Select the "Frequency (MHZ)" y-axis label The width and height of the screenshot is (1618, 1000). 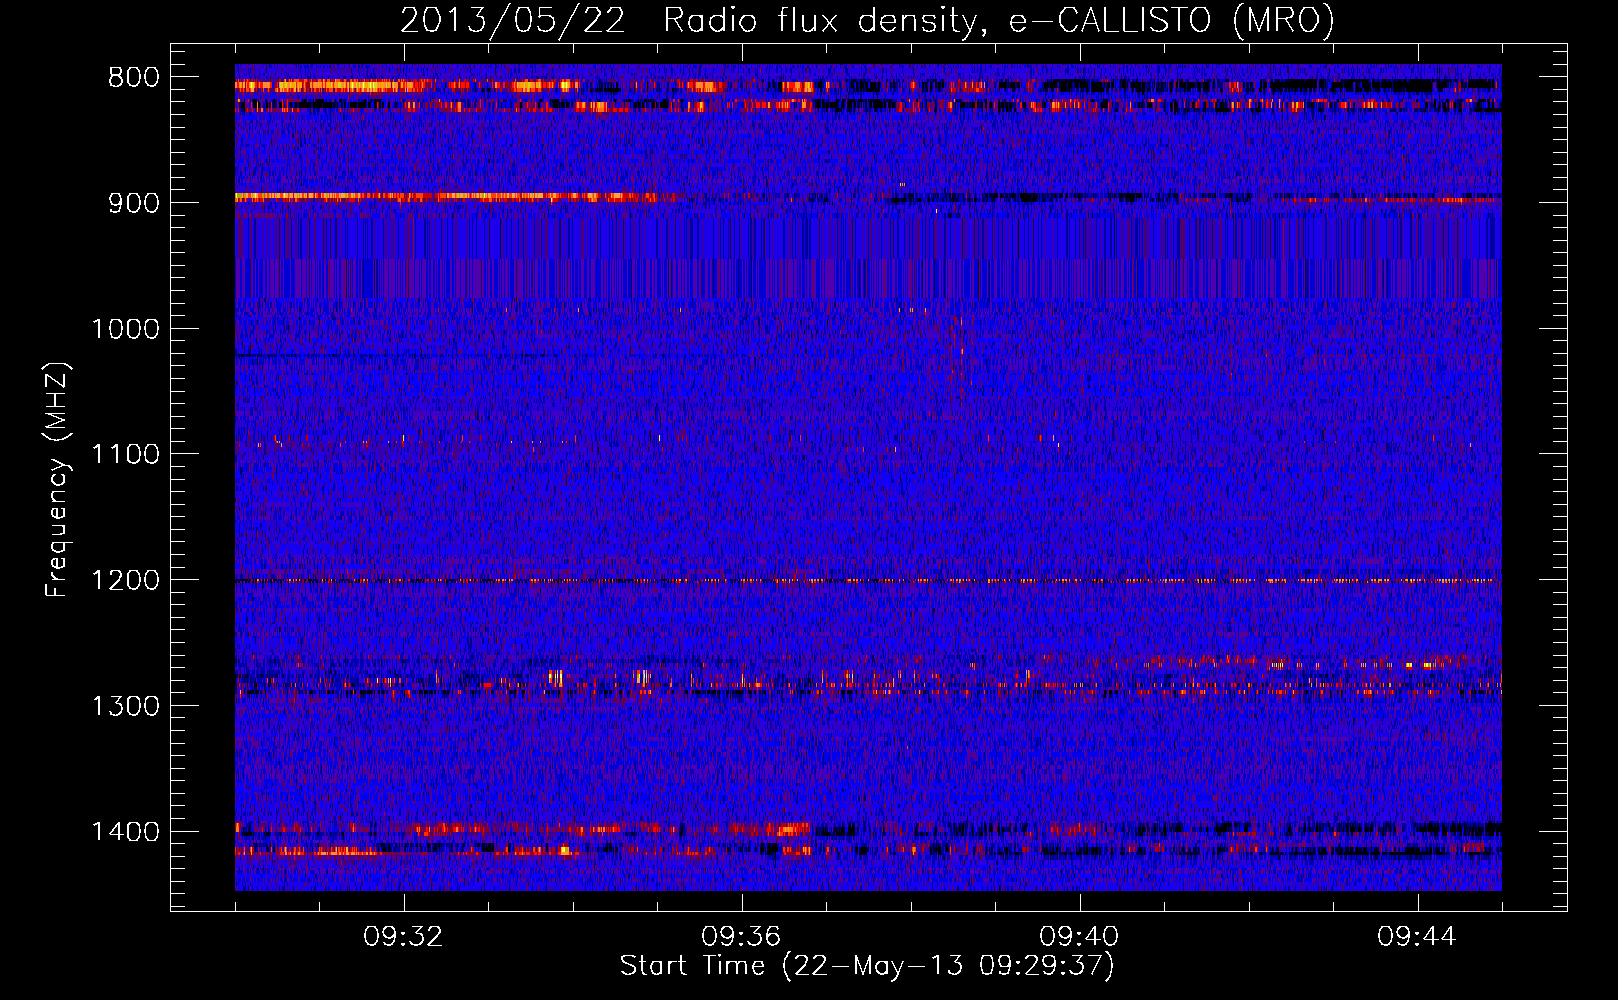pos(58,480)
